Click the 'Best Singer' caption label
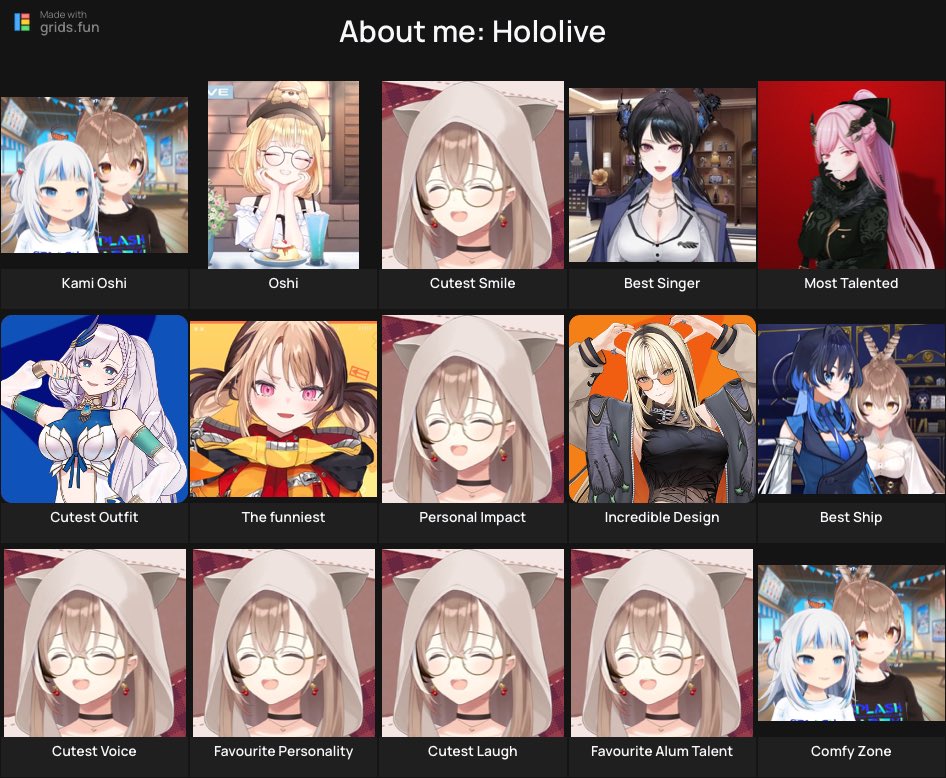The image size is (946, 778). pos(662,283)
